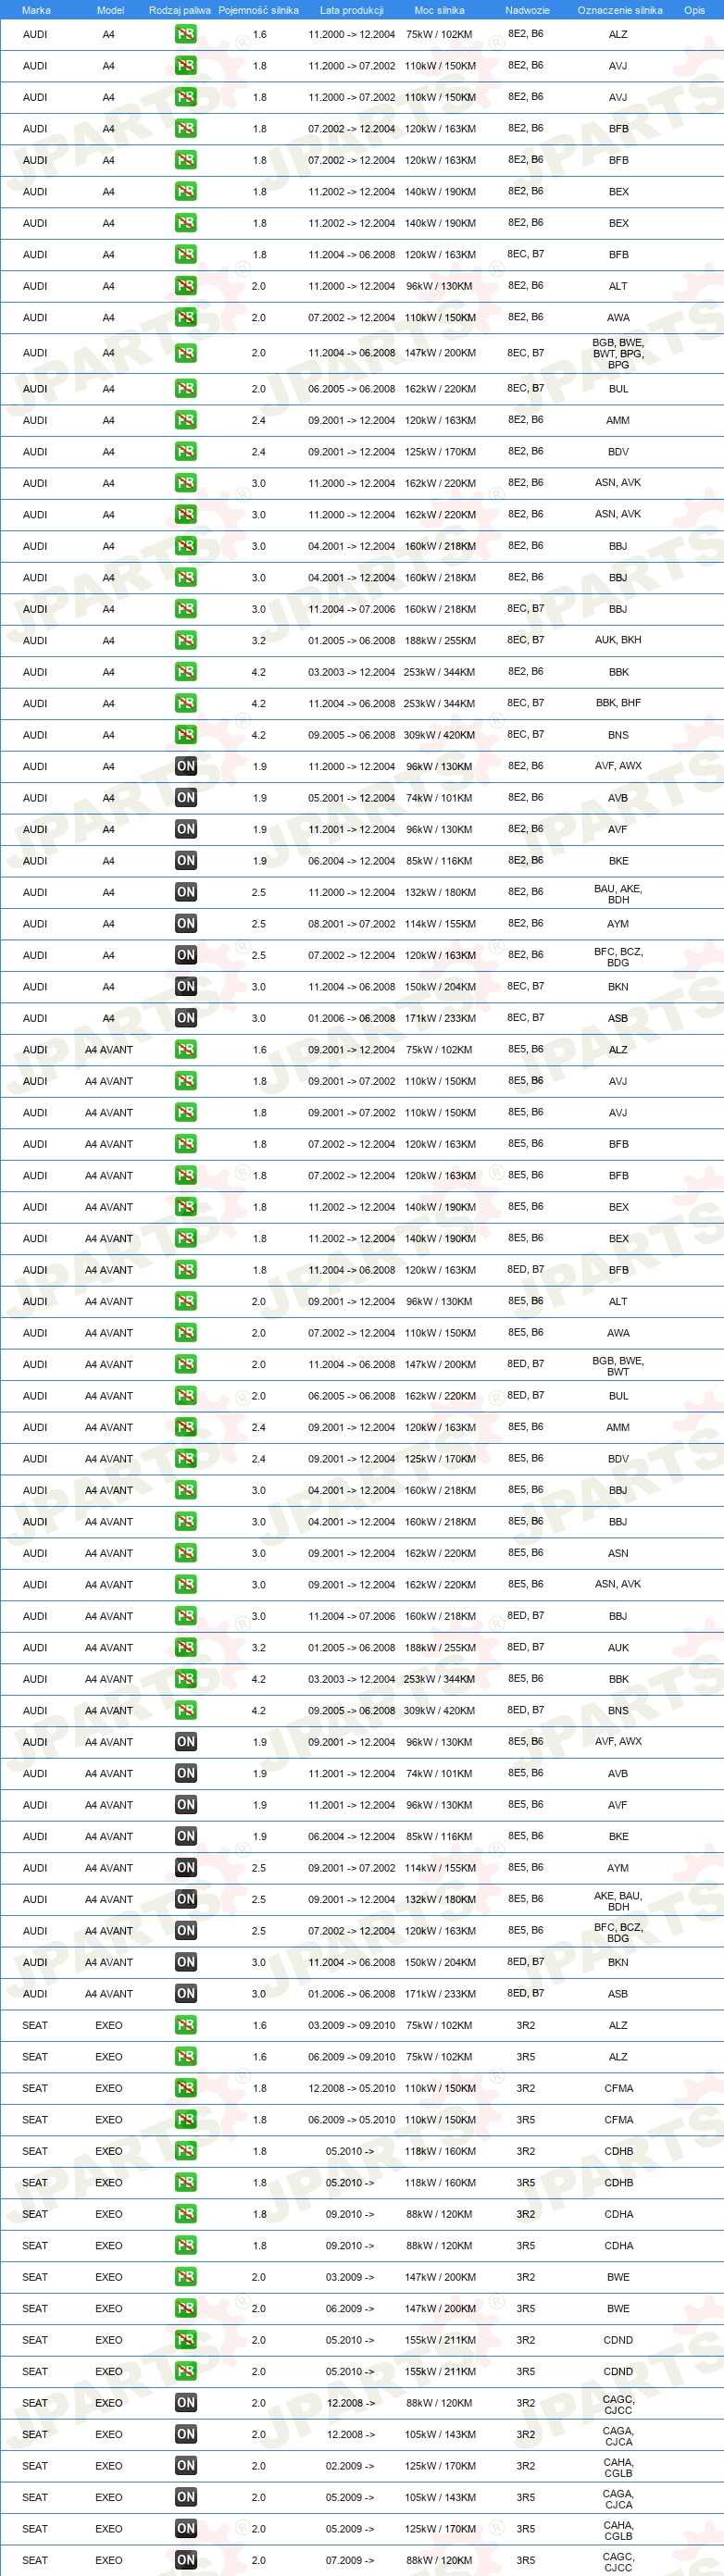Select the date cell '02.2009 ->'
This screenshot has width=724, height=2576.
coord(350,2466)
